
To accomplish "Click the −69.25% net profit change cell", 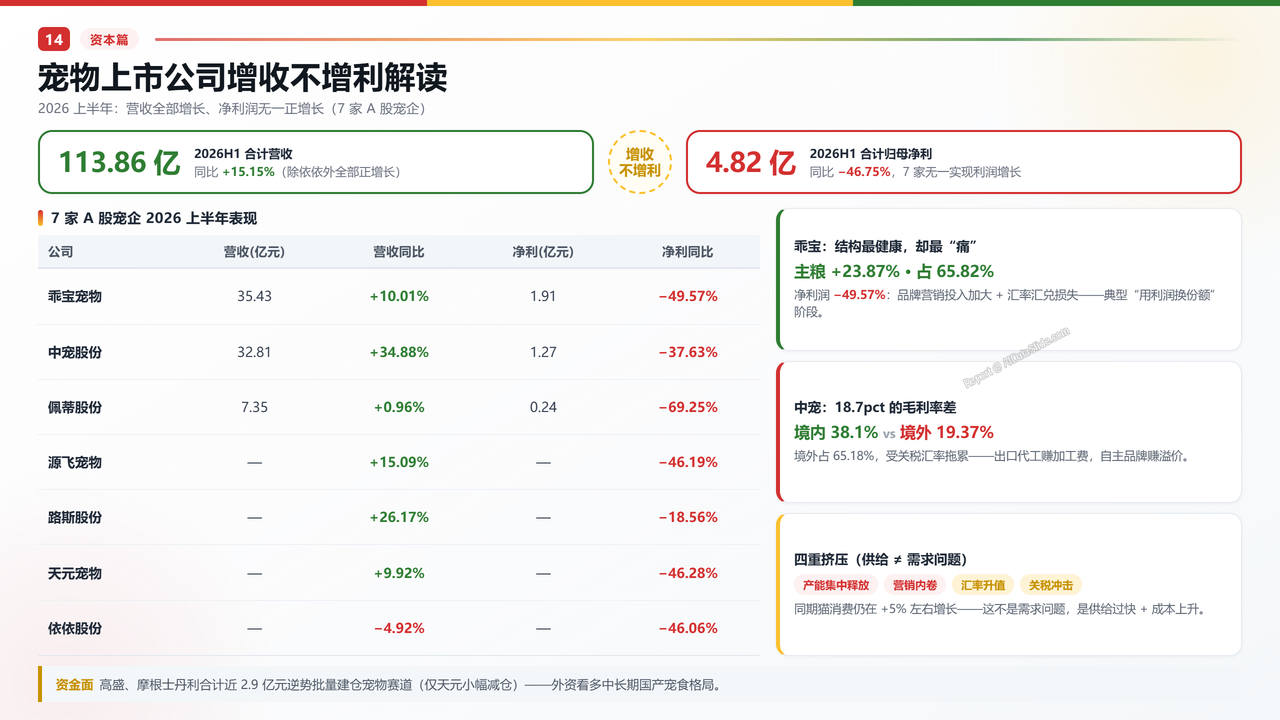I will pos(688,408).
